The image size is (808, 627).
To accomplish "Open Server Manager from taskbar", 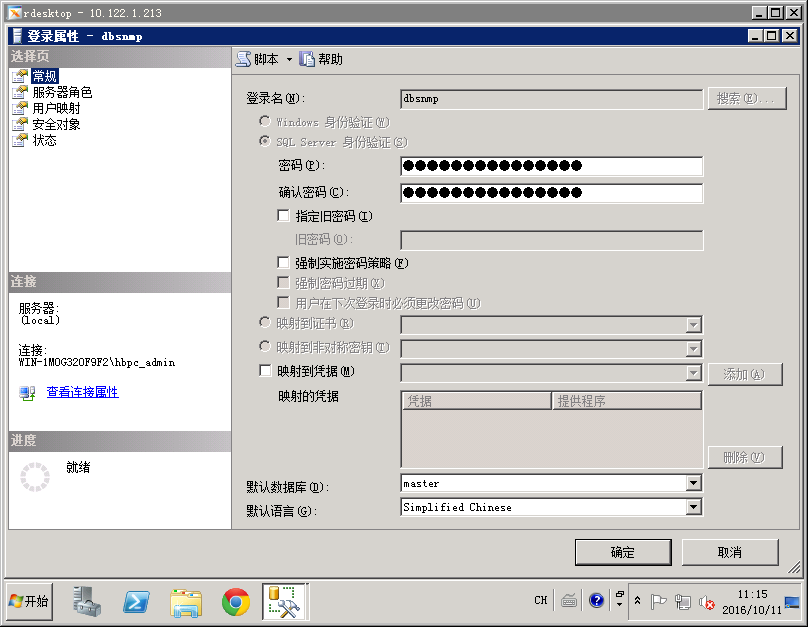I will point(87,601).
